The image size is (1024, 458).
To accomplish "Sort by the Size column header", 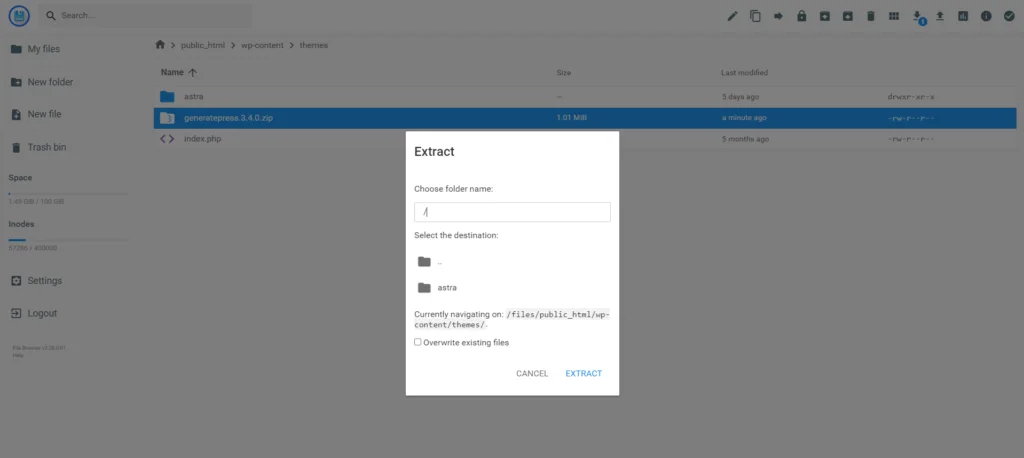I will 564,73.
